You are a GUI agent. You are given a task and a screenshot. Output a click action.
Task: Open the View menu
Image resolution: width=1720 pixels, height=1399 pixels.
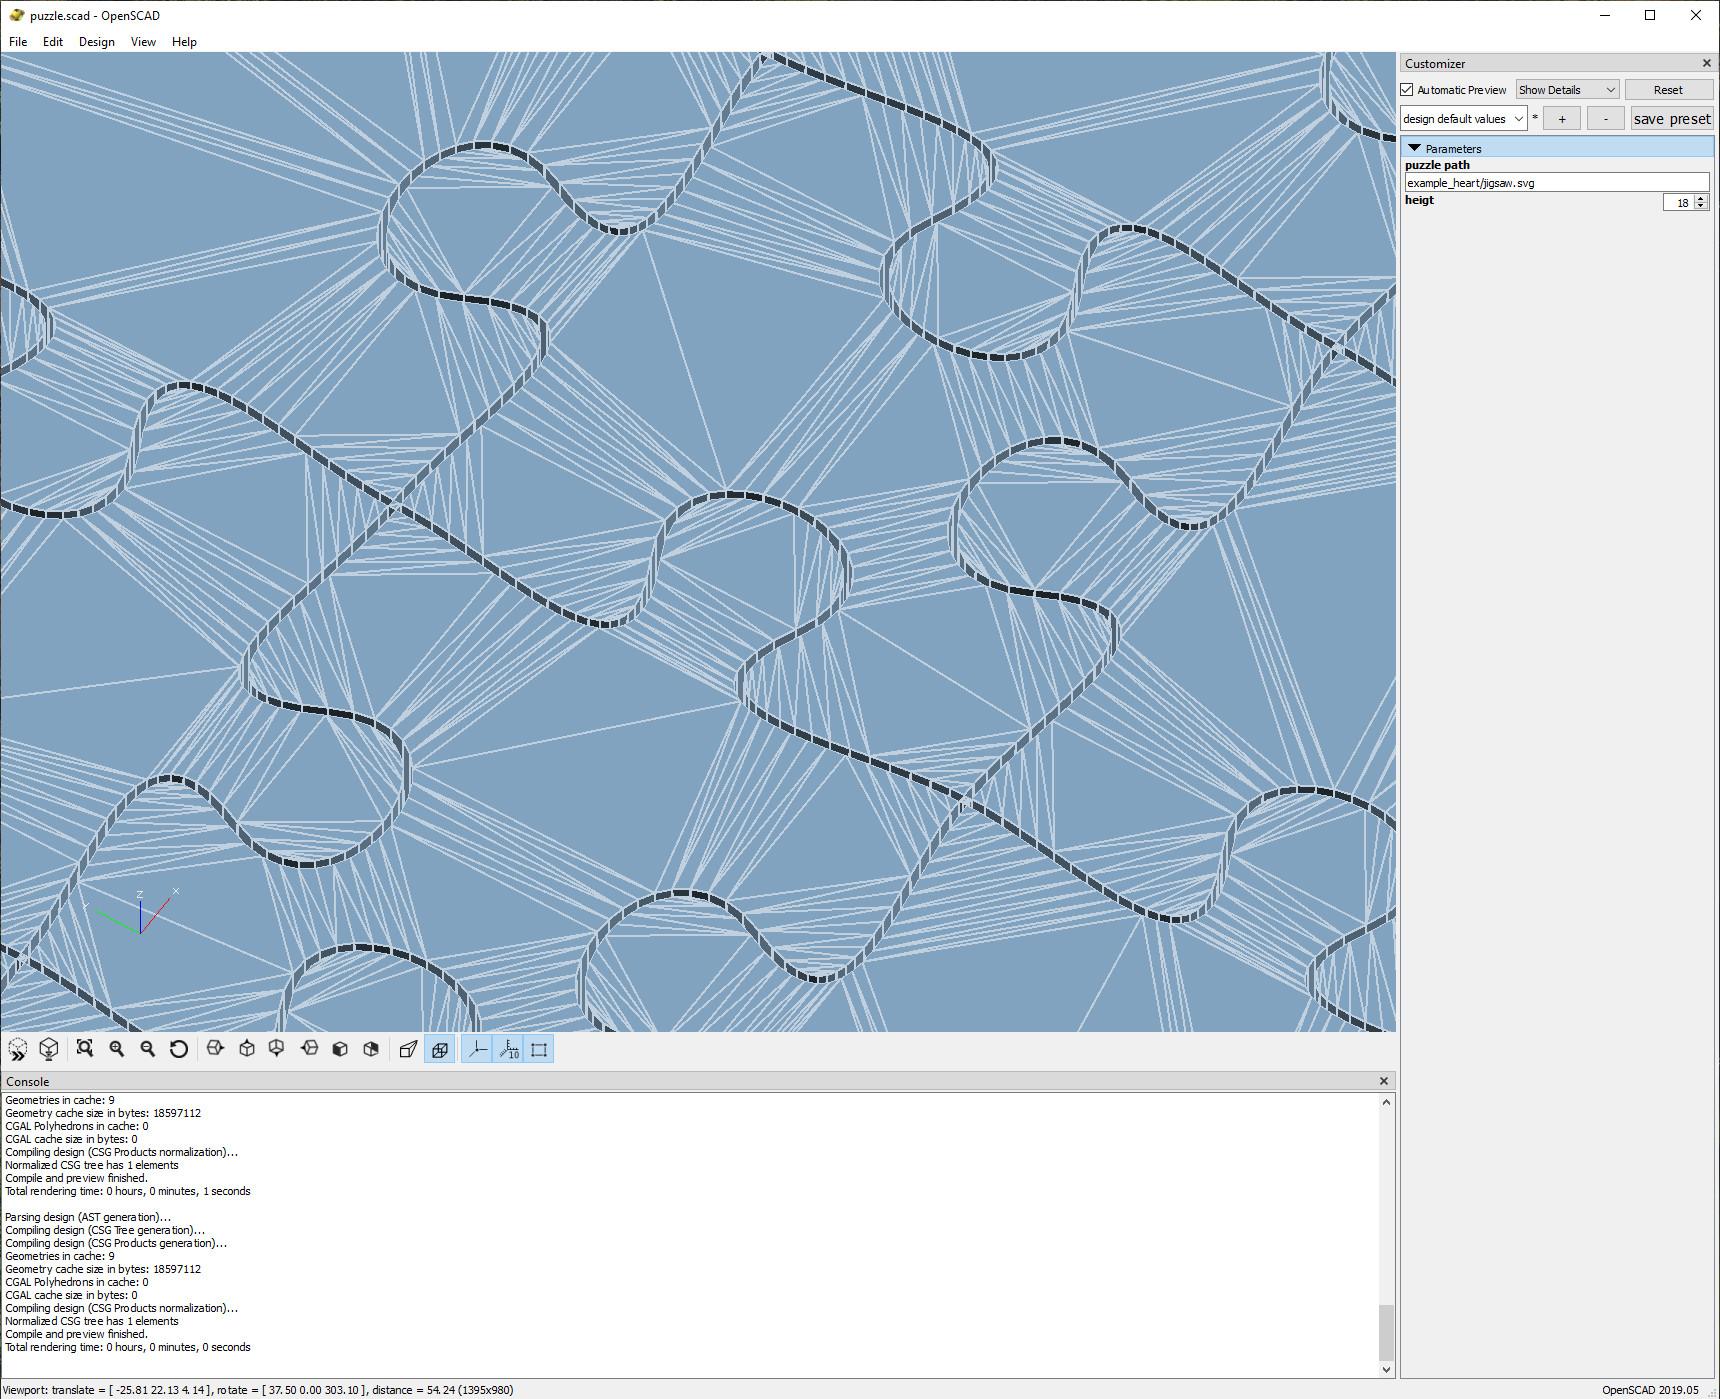(142, 41)
